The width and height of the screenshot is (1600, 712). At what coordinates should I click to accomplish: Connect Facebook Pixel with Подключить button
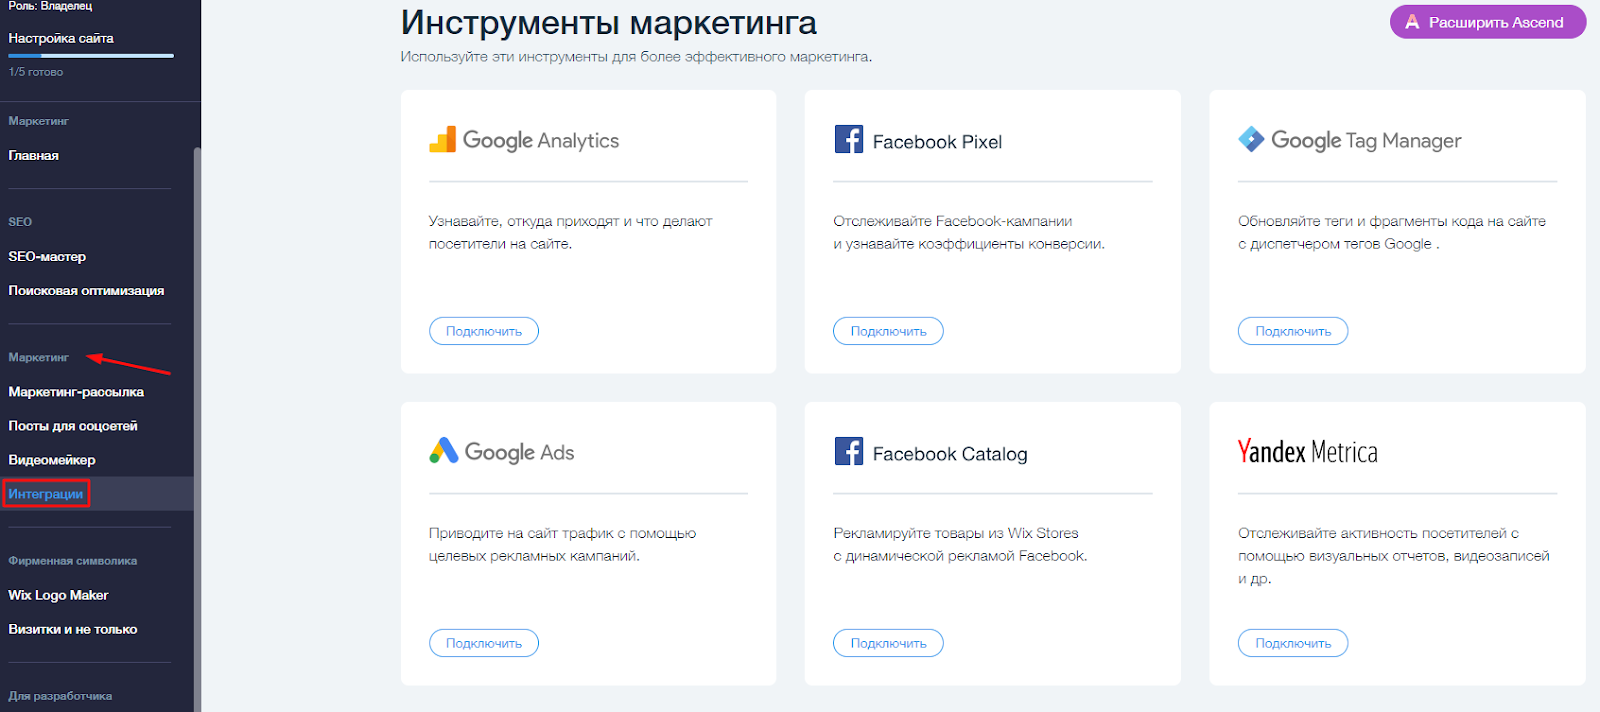888,331
